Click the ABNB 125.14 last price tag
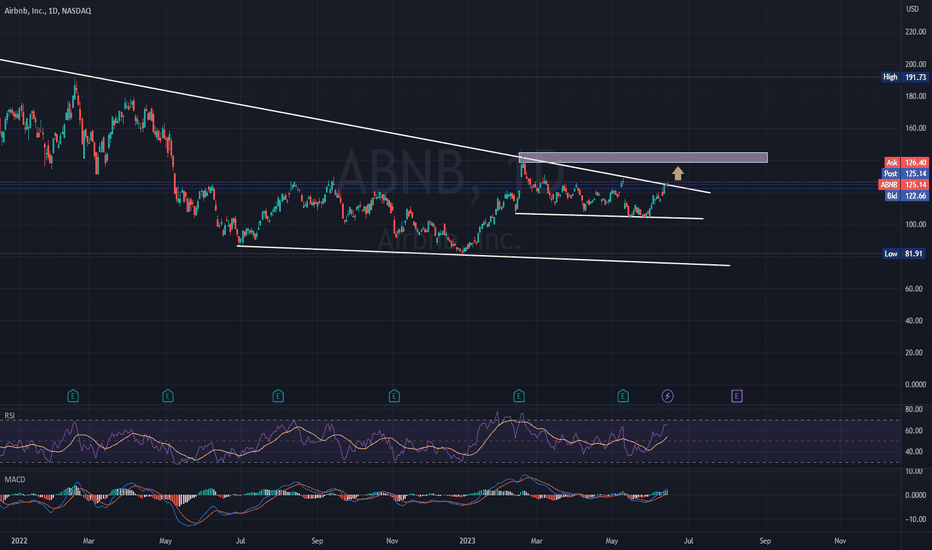Viewport: 932px width, 550px height. point(903,185)
